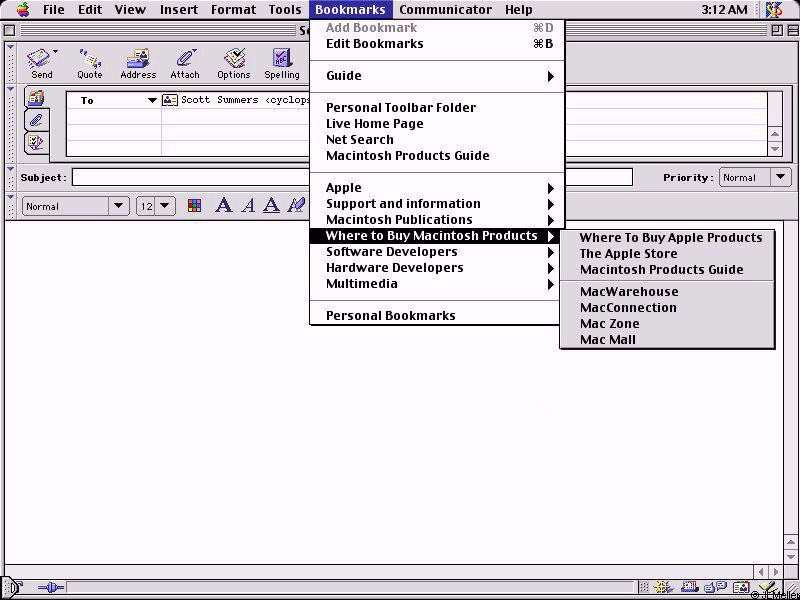Open the Netscape application menu icon

(774, 9)
